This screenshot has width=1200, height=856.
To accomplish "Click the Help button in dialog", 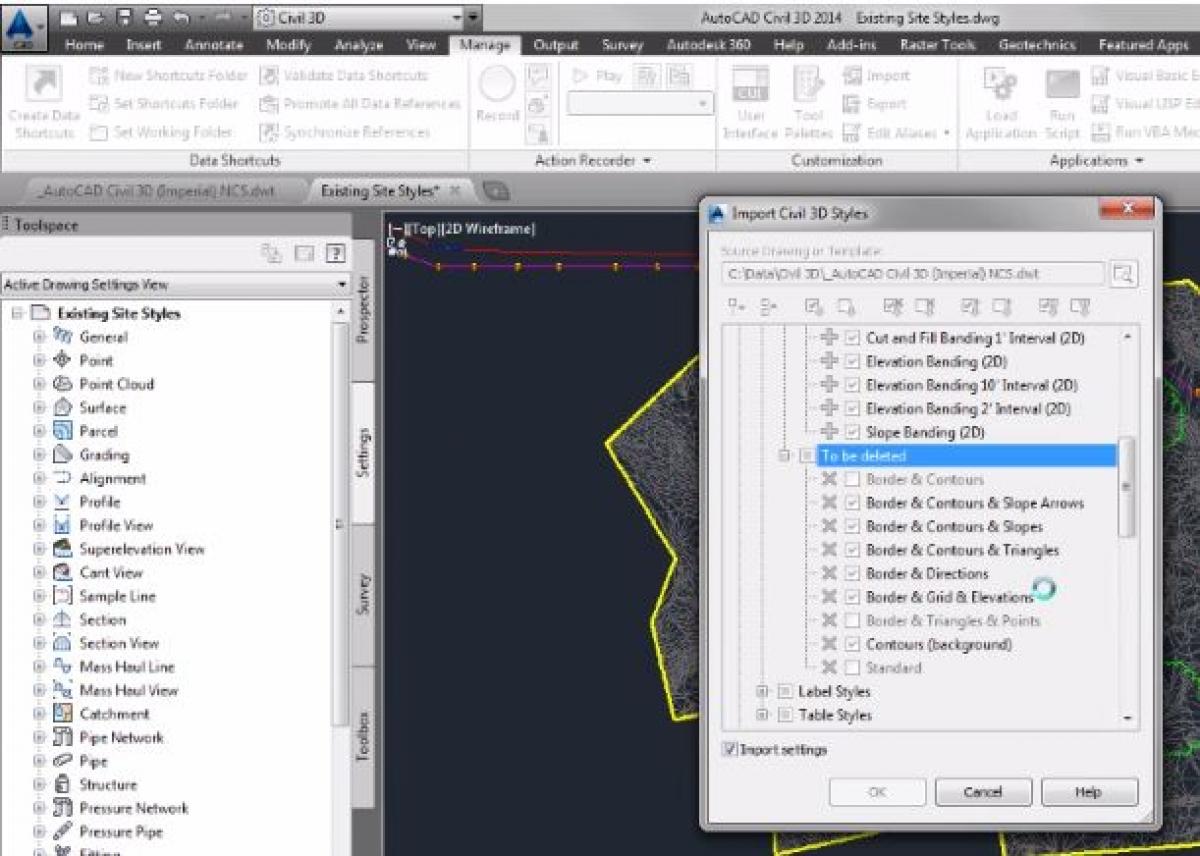I will click(x=1088, y=792).
